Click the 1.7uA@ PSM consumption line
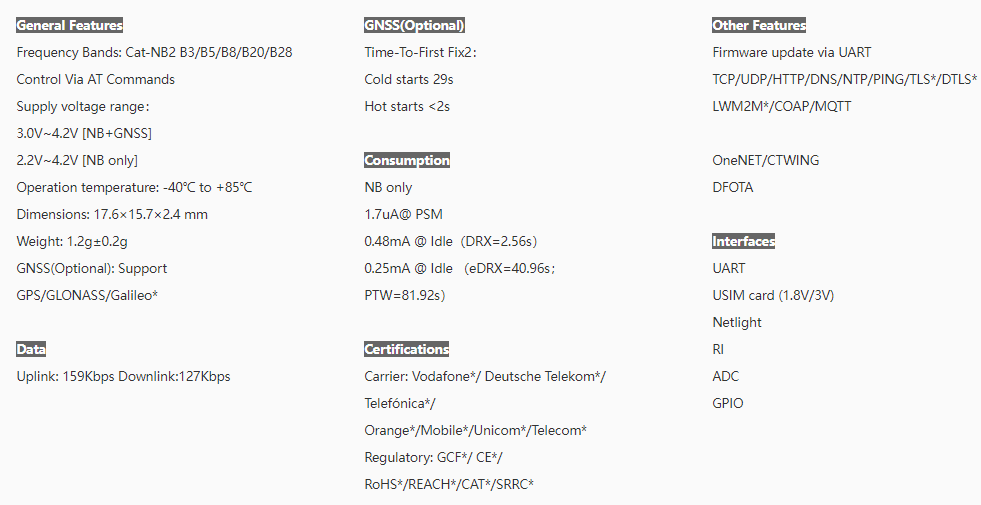This screenshot has height=505, width=981. point(404,215)
